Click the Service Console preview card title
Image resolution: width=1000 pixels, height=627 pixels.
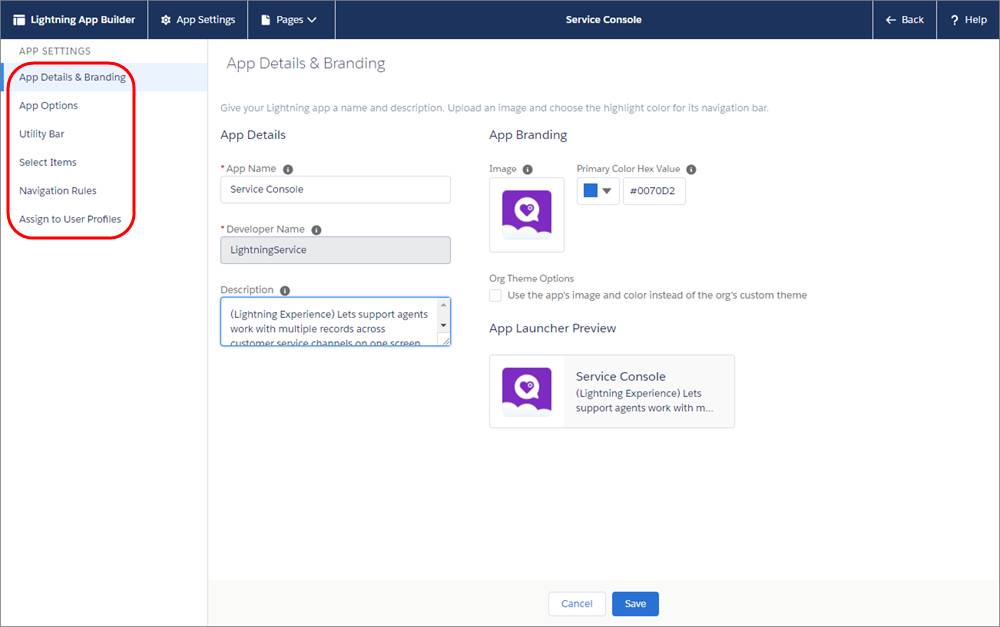tap(621, 376)
